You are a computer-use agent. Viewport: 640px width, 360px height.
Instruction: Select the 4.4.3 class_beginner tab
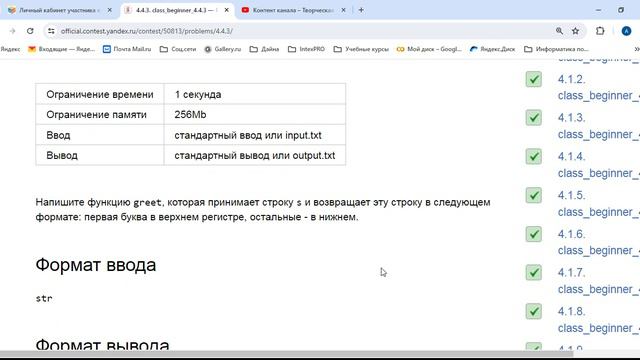click(178, 10)
